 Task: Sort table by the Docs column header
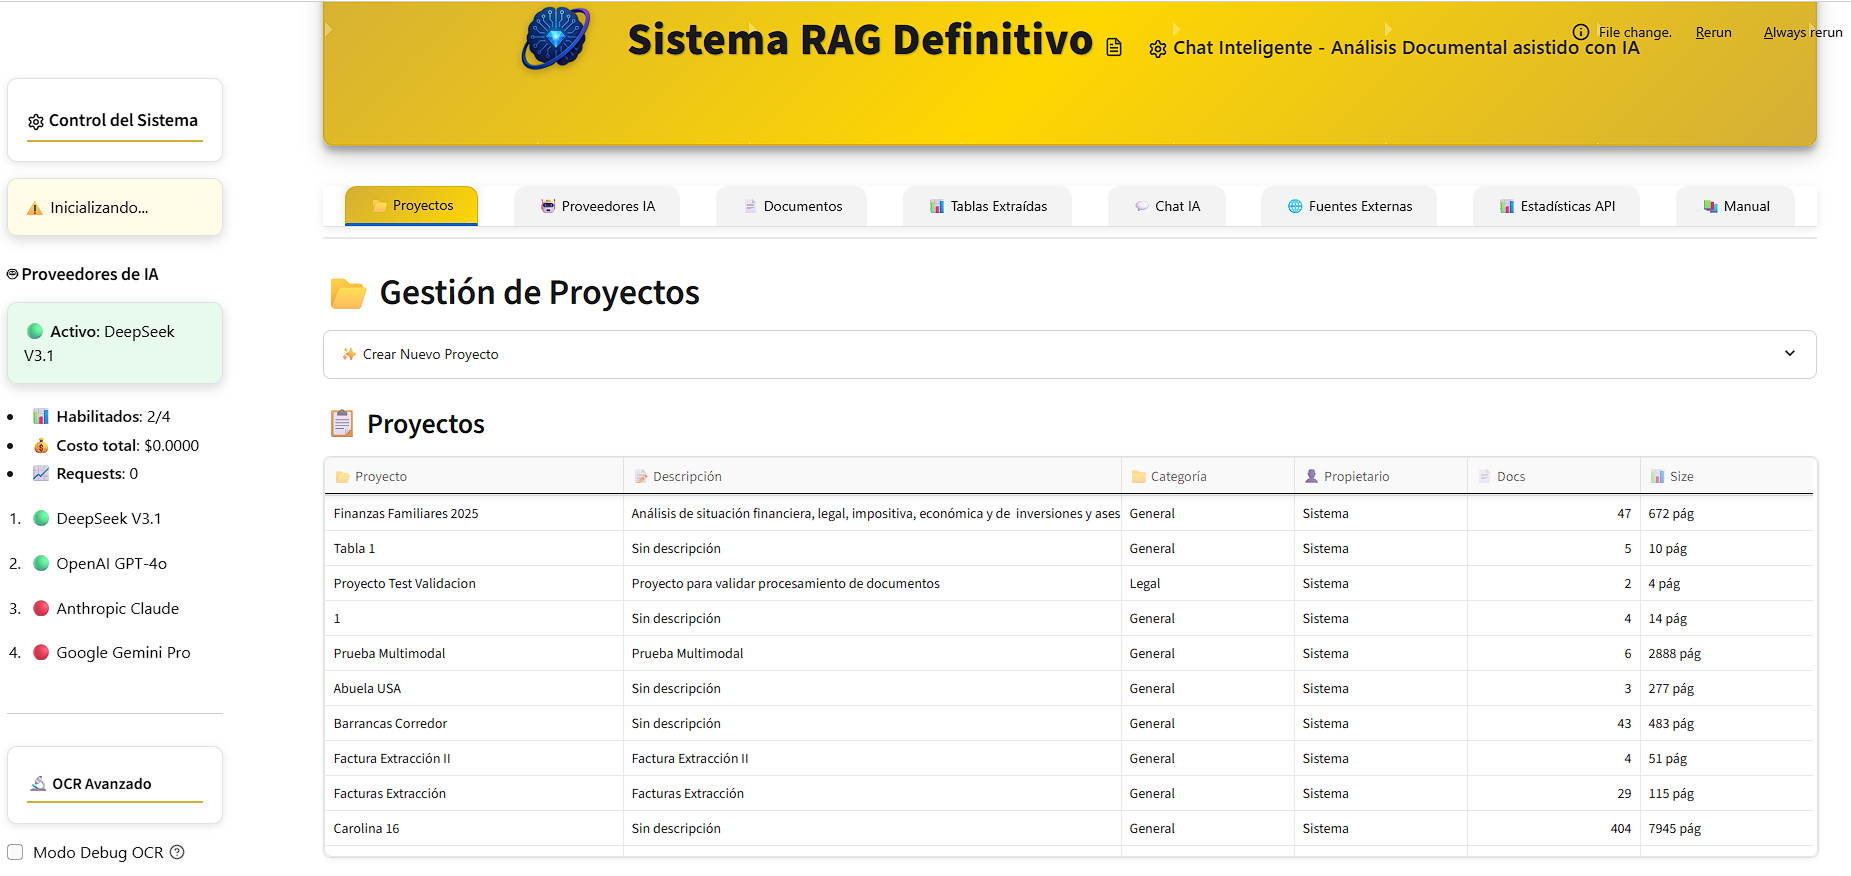tap(1510, 476)
